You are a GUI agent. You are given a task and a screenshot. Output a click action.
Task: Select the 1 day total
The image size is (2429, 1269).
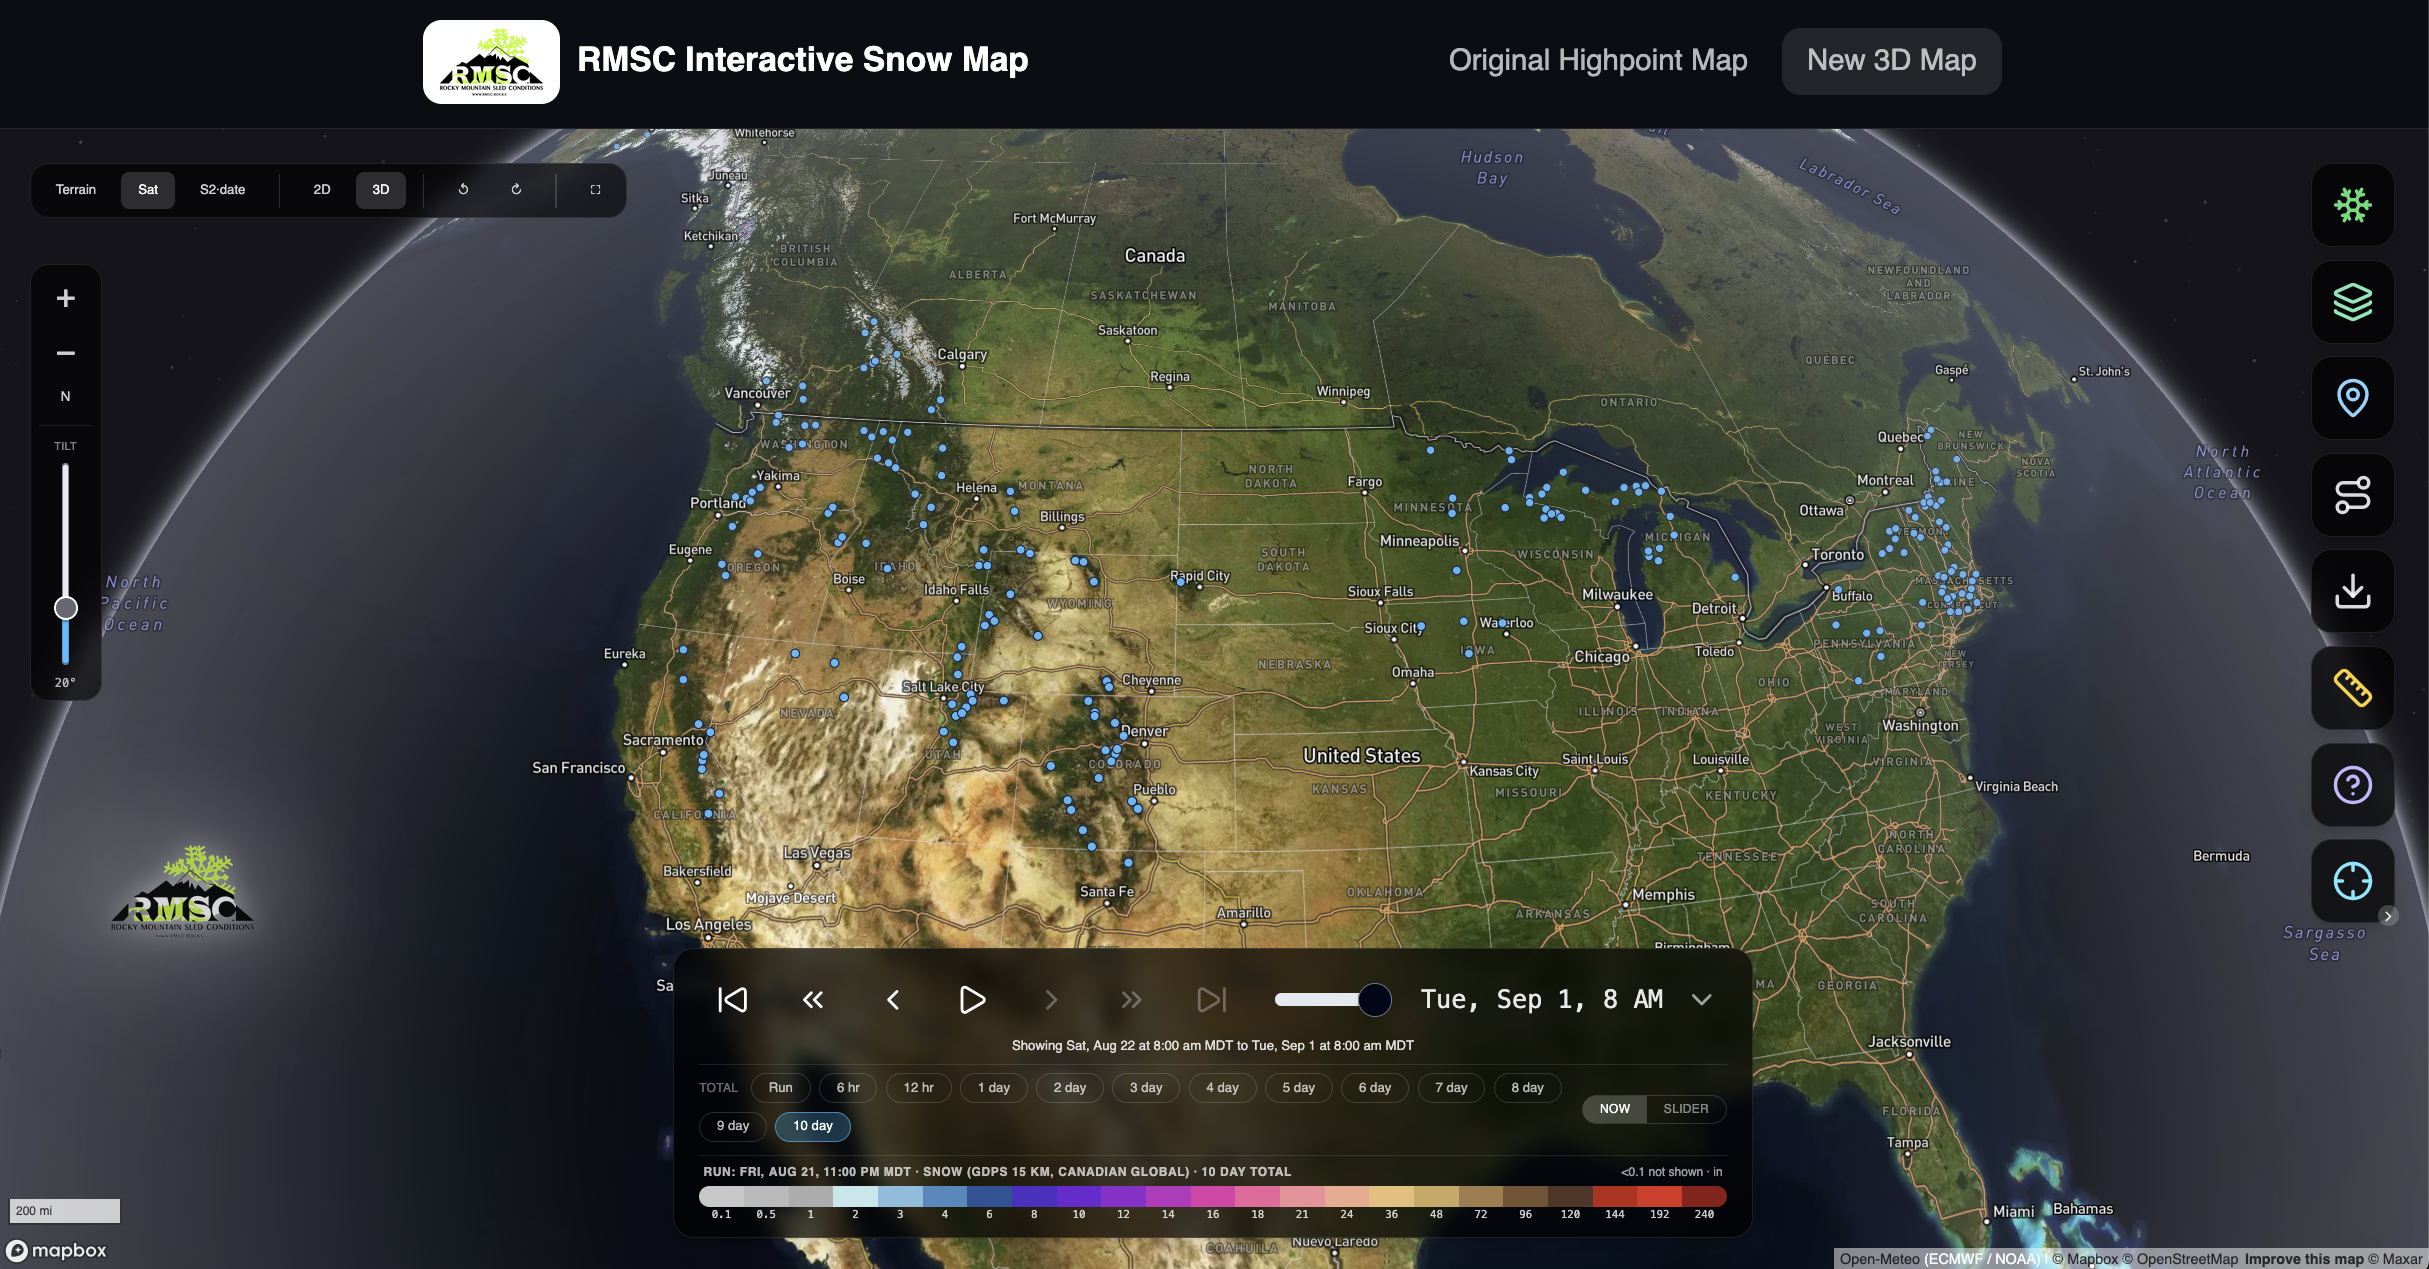click(994, 1088)
